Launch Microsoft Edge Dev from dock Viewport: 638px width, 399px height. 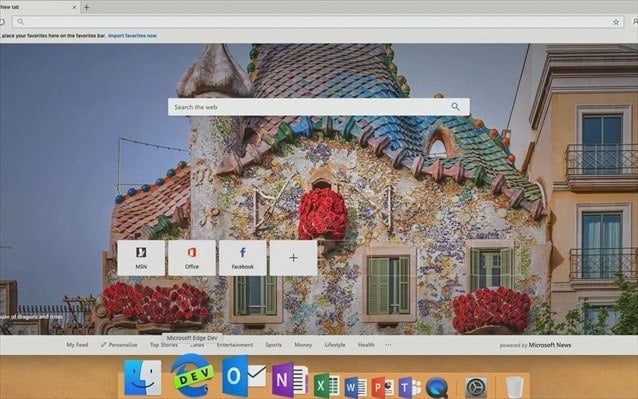pos(192,375)
